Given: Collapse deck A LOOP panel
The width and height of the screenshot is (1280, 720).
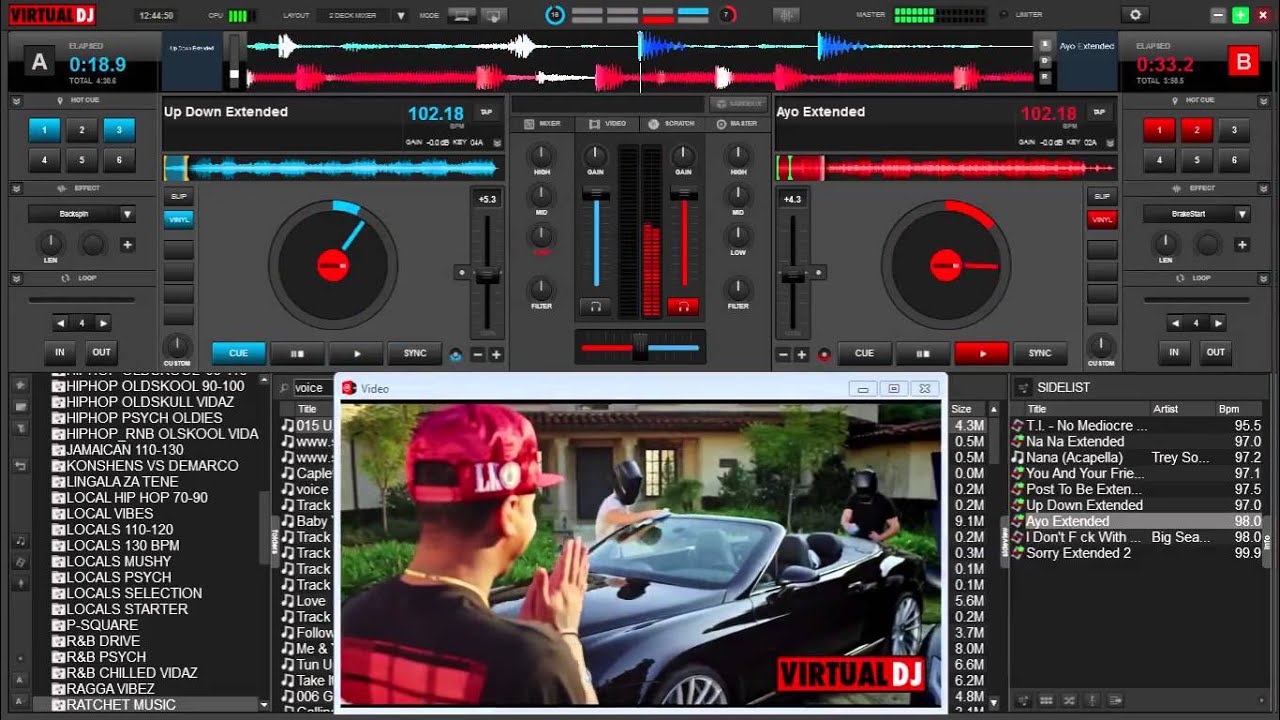Looking at the screenshot, I should [x=17, y=278].
